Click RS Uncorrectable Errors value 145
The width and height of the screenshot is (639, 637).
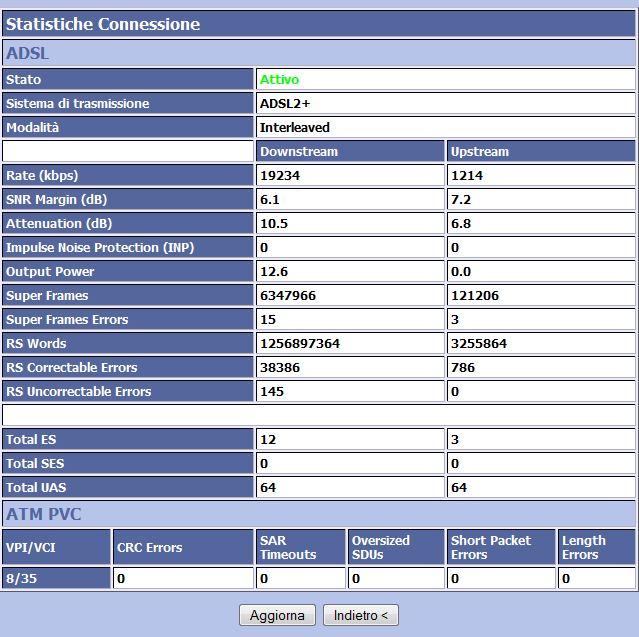coord(272,391)
